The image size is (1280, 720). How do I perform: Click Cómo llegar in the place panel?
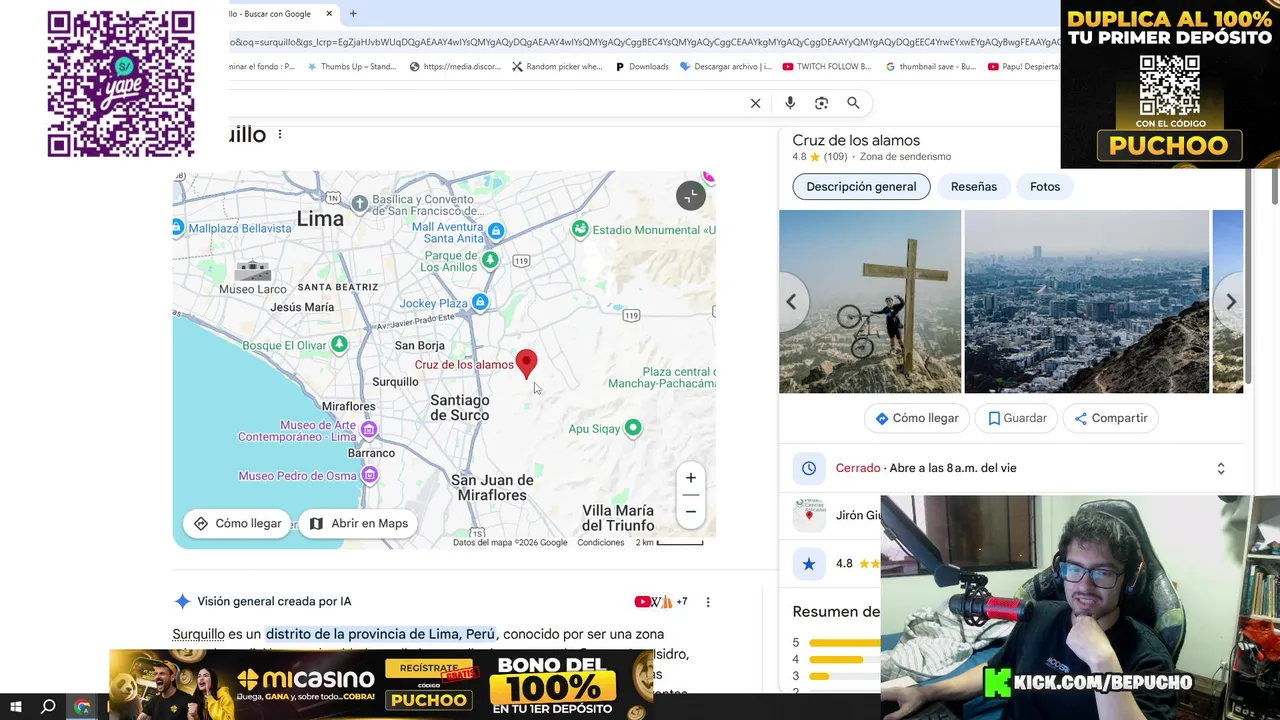(x=917, y=418)
